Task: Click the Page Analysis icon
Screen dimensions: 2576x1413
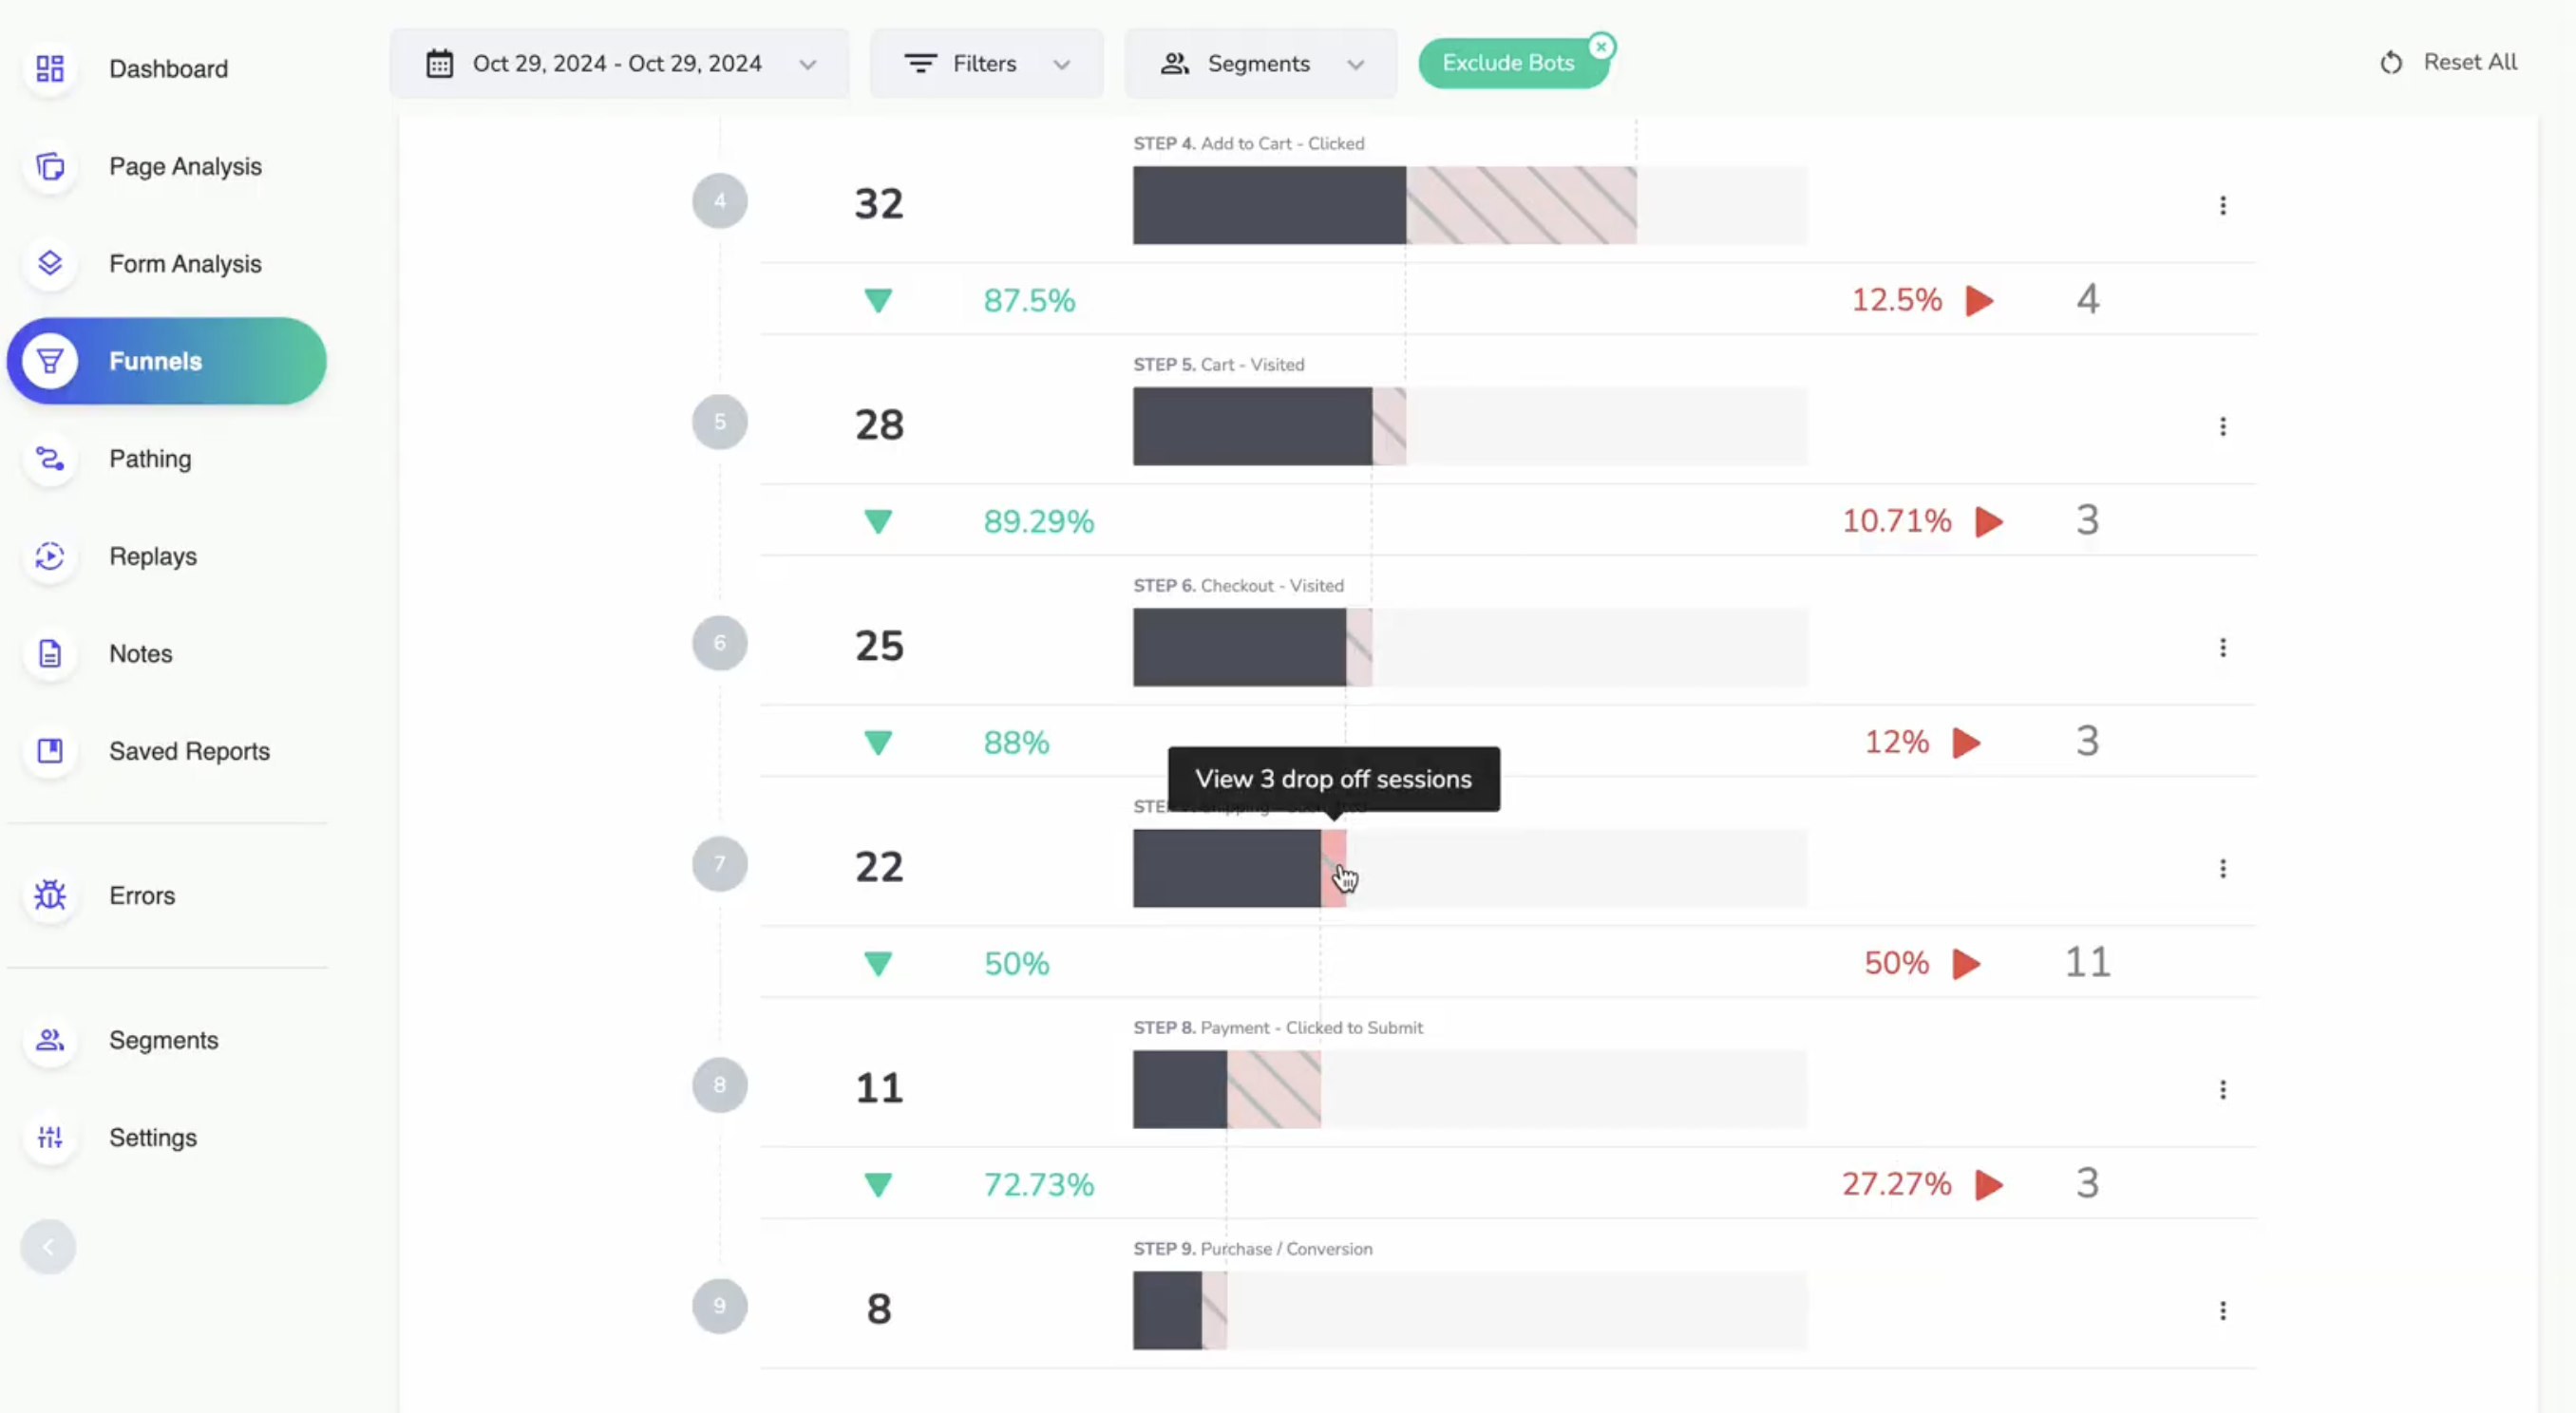Action: pyautogui.click(x=50, y=166)
